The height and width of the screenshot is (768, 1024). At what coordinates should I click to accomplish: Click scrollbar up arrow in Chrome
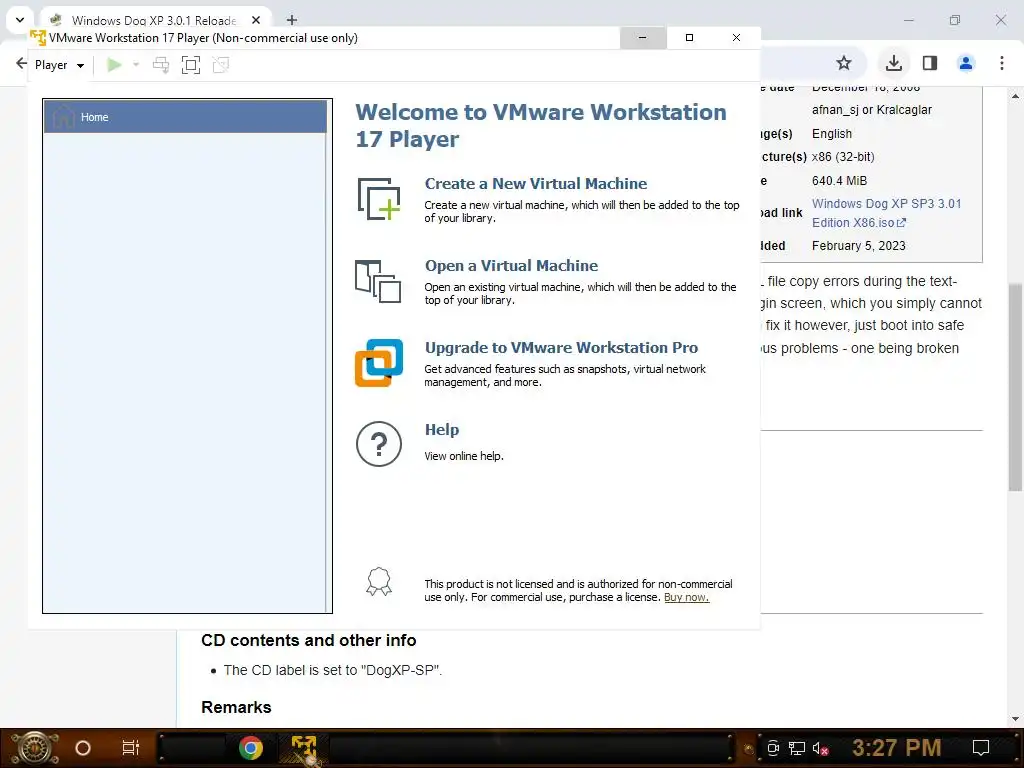[1015, 96]
